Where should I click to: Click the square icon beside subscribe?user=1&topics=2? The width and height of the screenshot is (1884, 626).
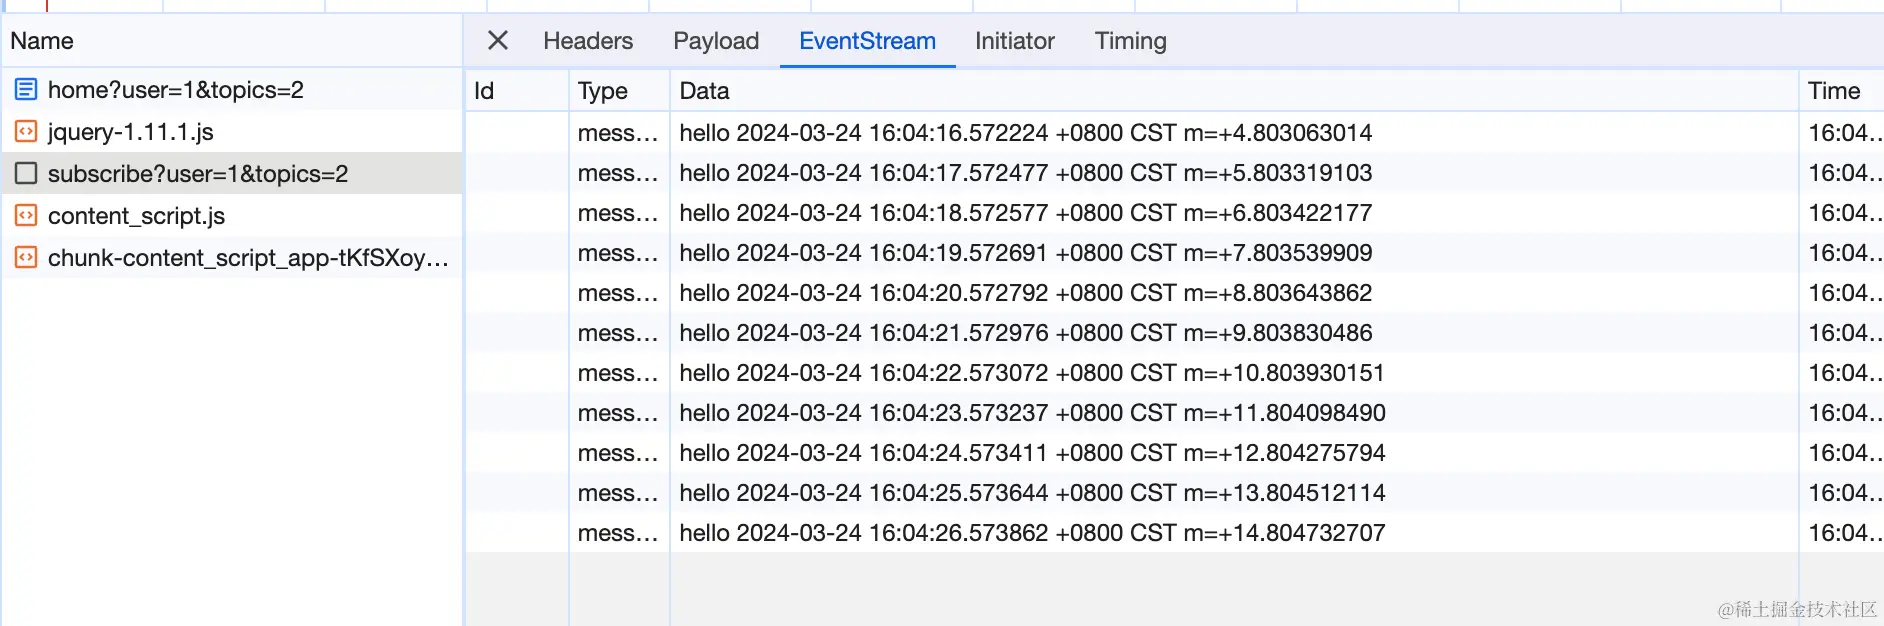26,174
